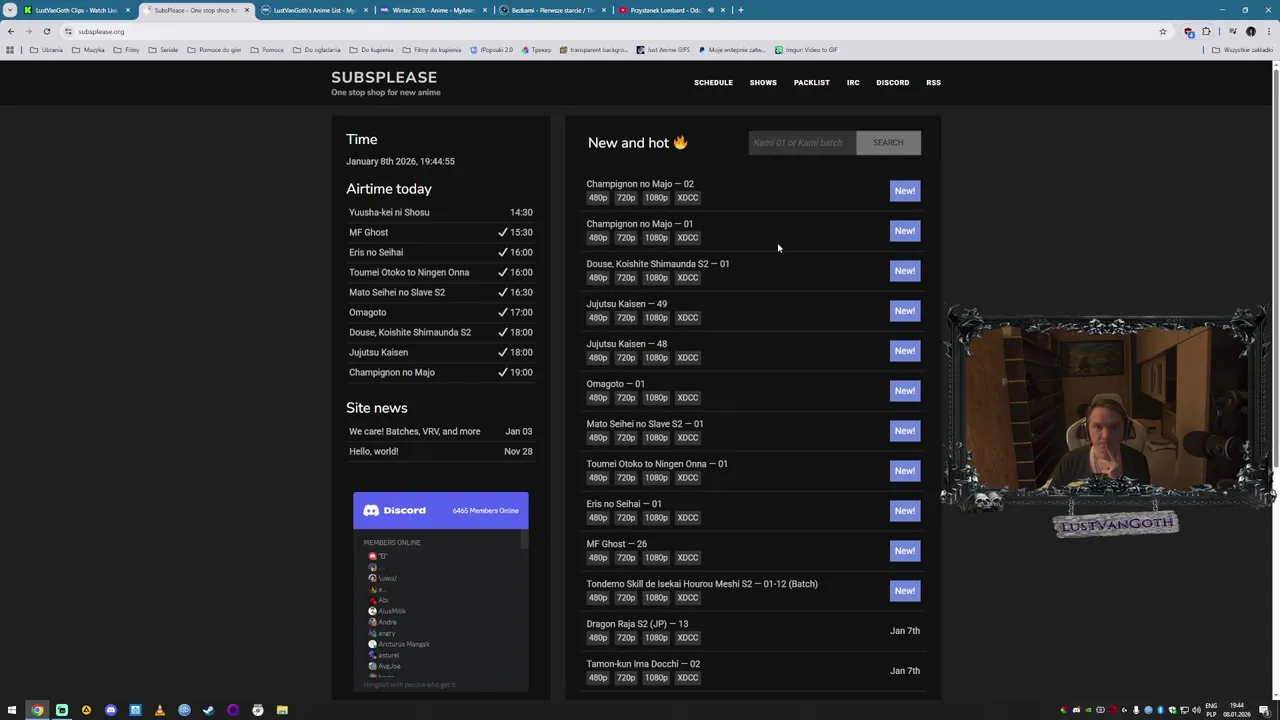Open the Windows Start menu
Image resolution: width=1280 pixels, height=720 pixels.
tap(12, 710)
